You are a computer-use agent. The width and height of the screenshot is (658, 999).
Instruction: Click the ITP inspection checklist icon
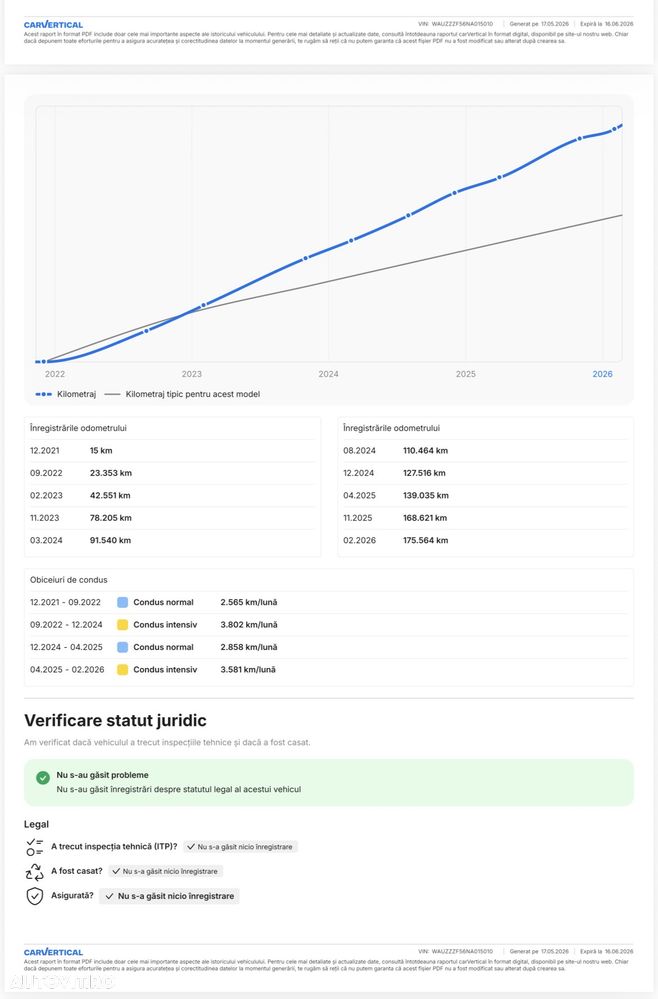tap(34, 847)
